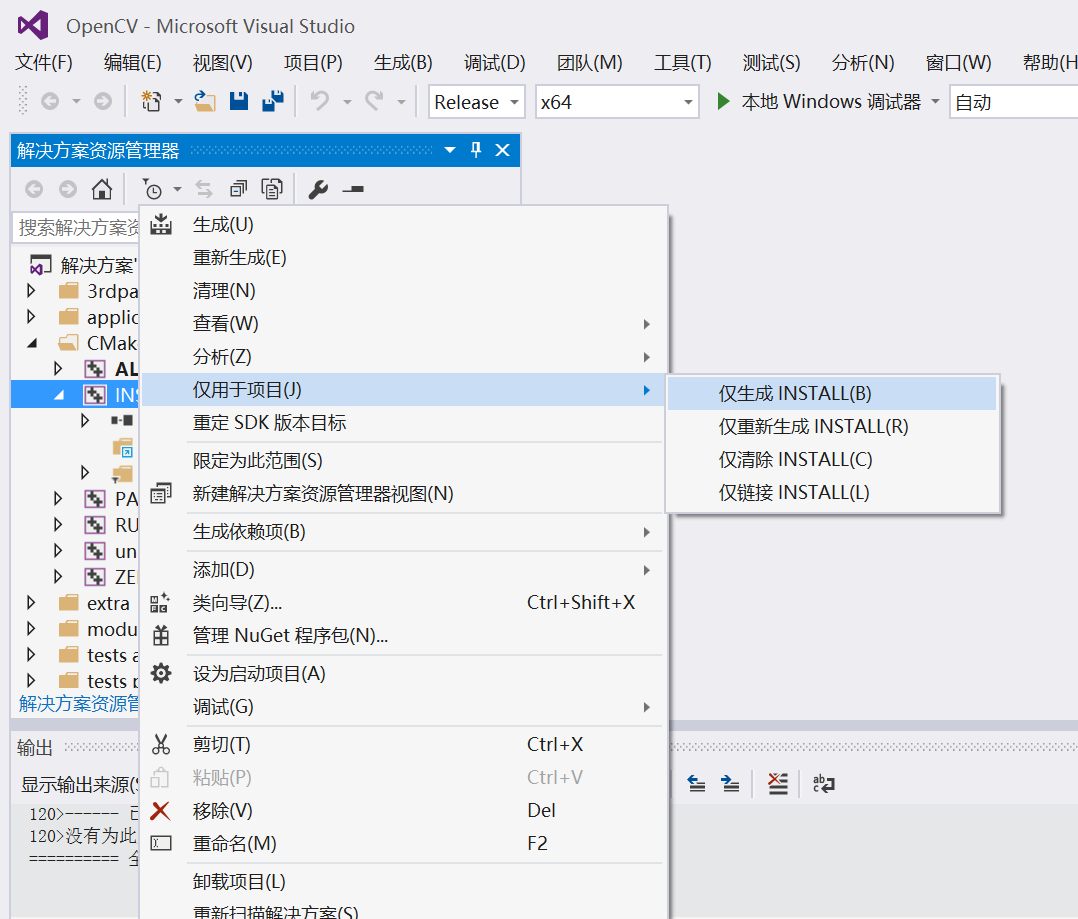Select 清理(N) in context menu
Viewport: 1078px width, 919px height.
(404, 291)
